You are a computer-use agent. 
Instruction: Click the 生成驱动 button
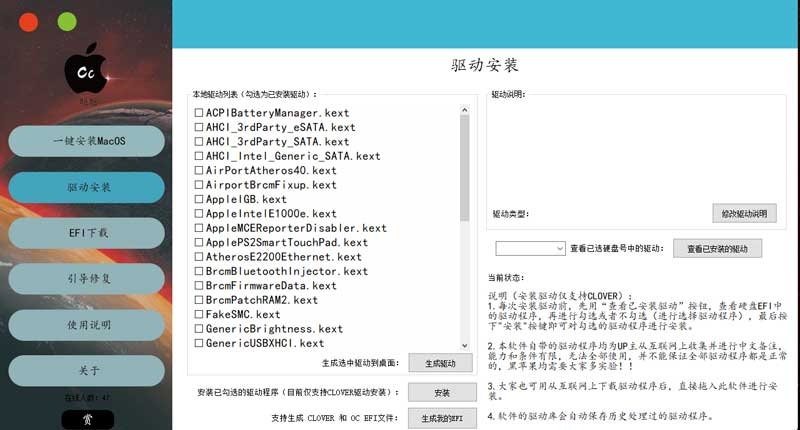440,363
